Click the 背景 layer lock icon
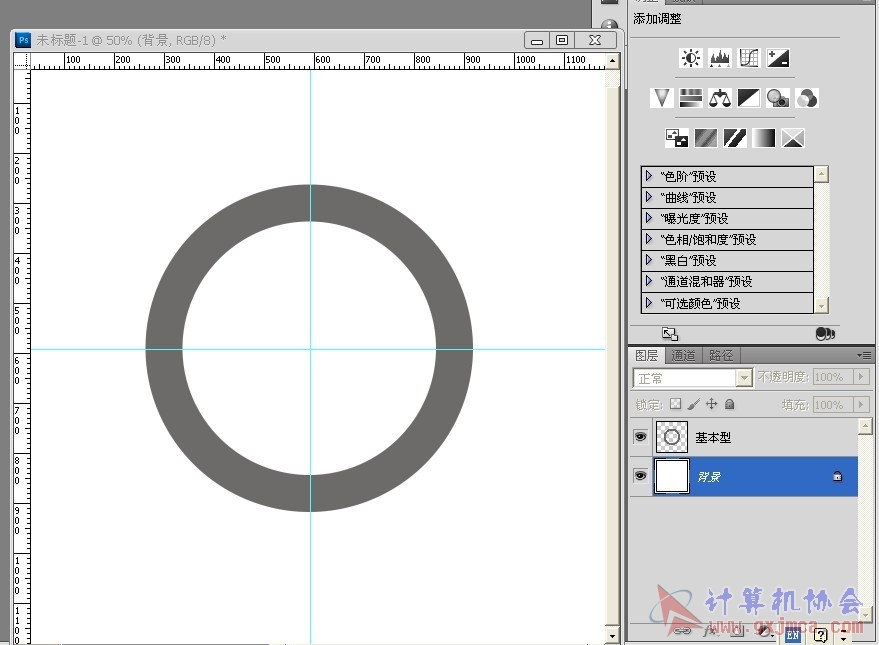 click(837, 476)
